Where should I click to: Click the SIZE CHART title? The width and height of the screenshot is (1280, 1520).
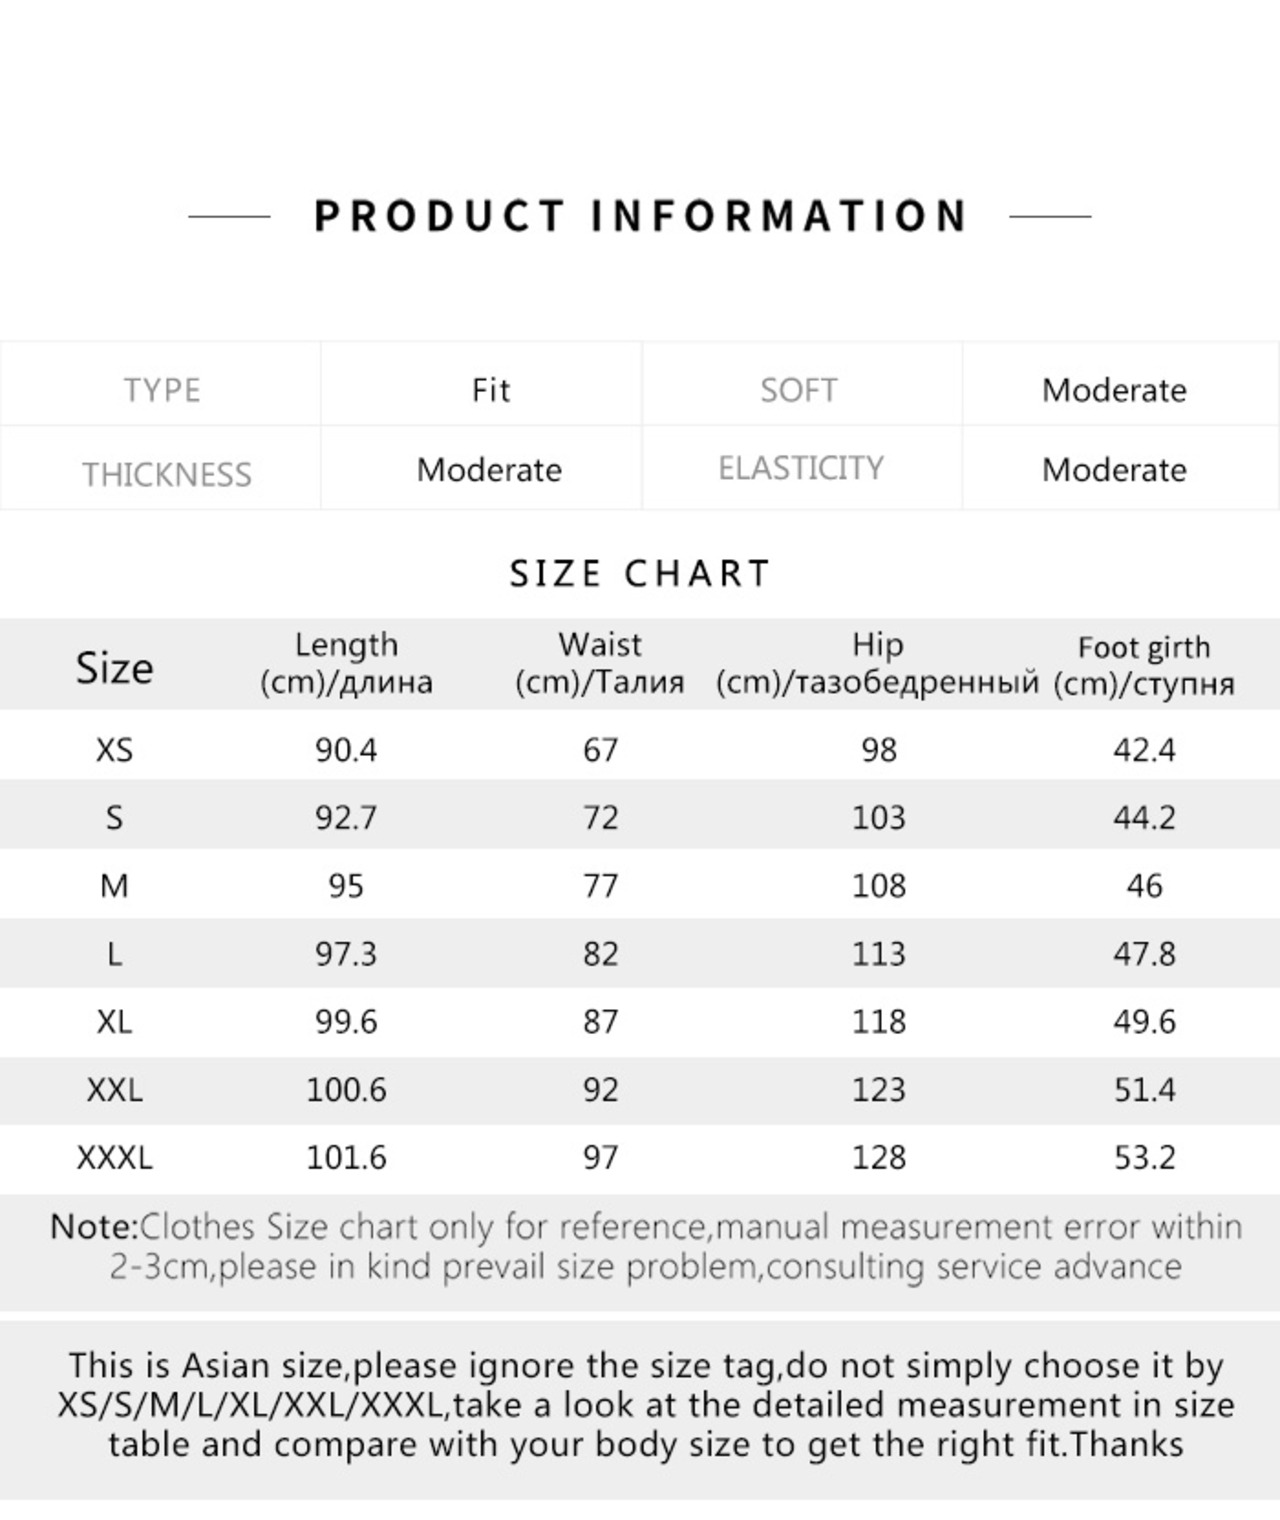pos(640,574)
